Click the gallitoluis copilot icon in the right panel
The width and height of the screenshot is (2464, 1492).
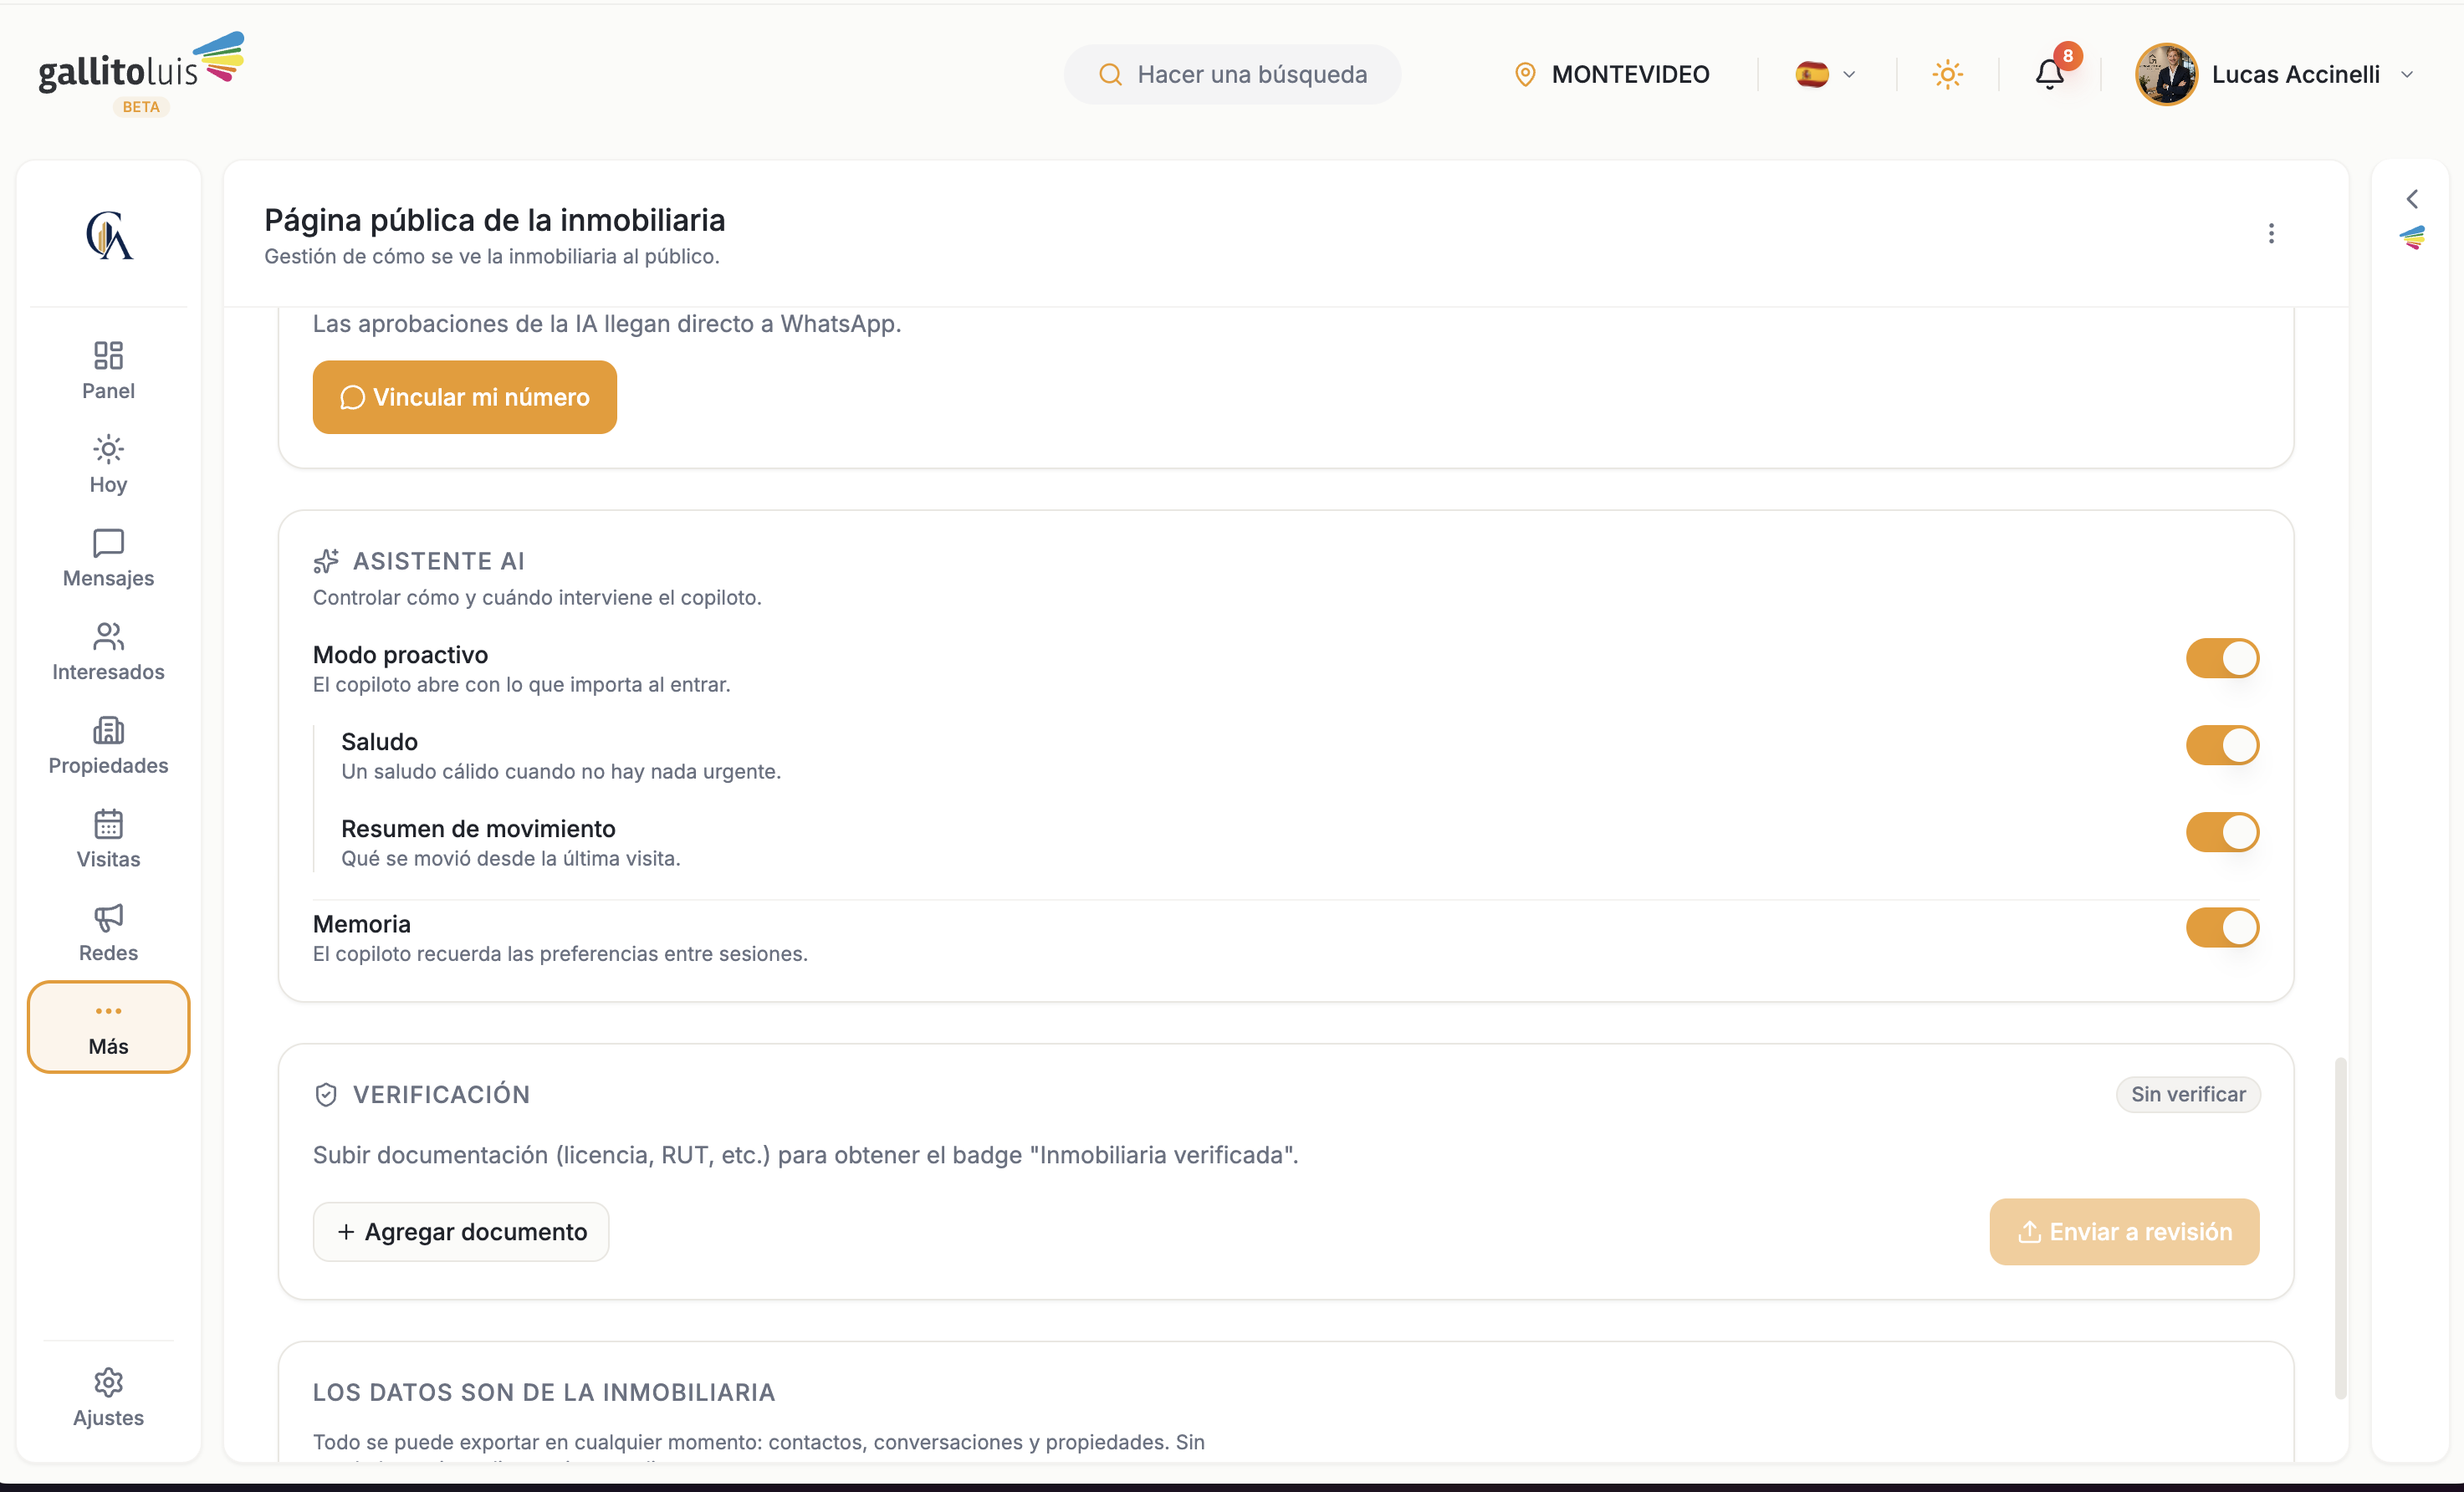click(x=2412, y=238)
